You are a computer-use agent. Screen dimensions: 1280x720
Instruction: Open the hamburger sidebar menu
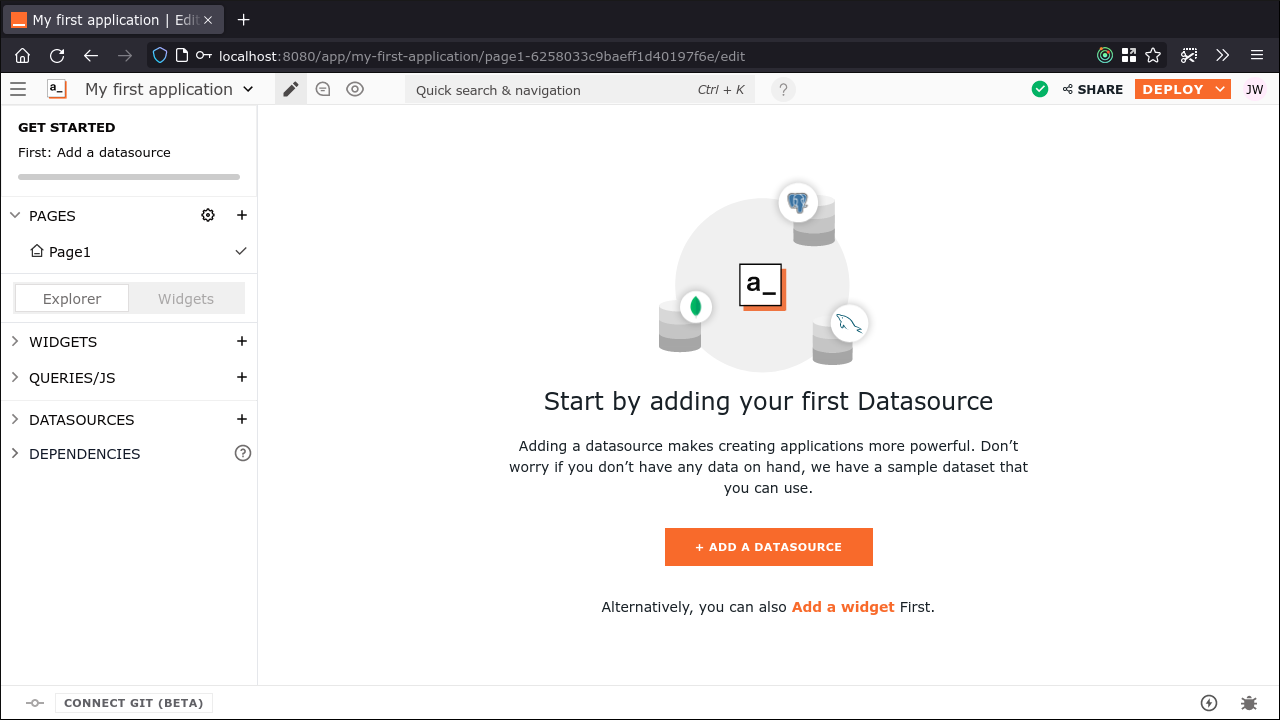(18, 89)
